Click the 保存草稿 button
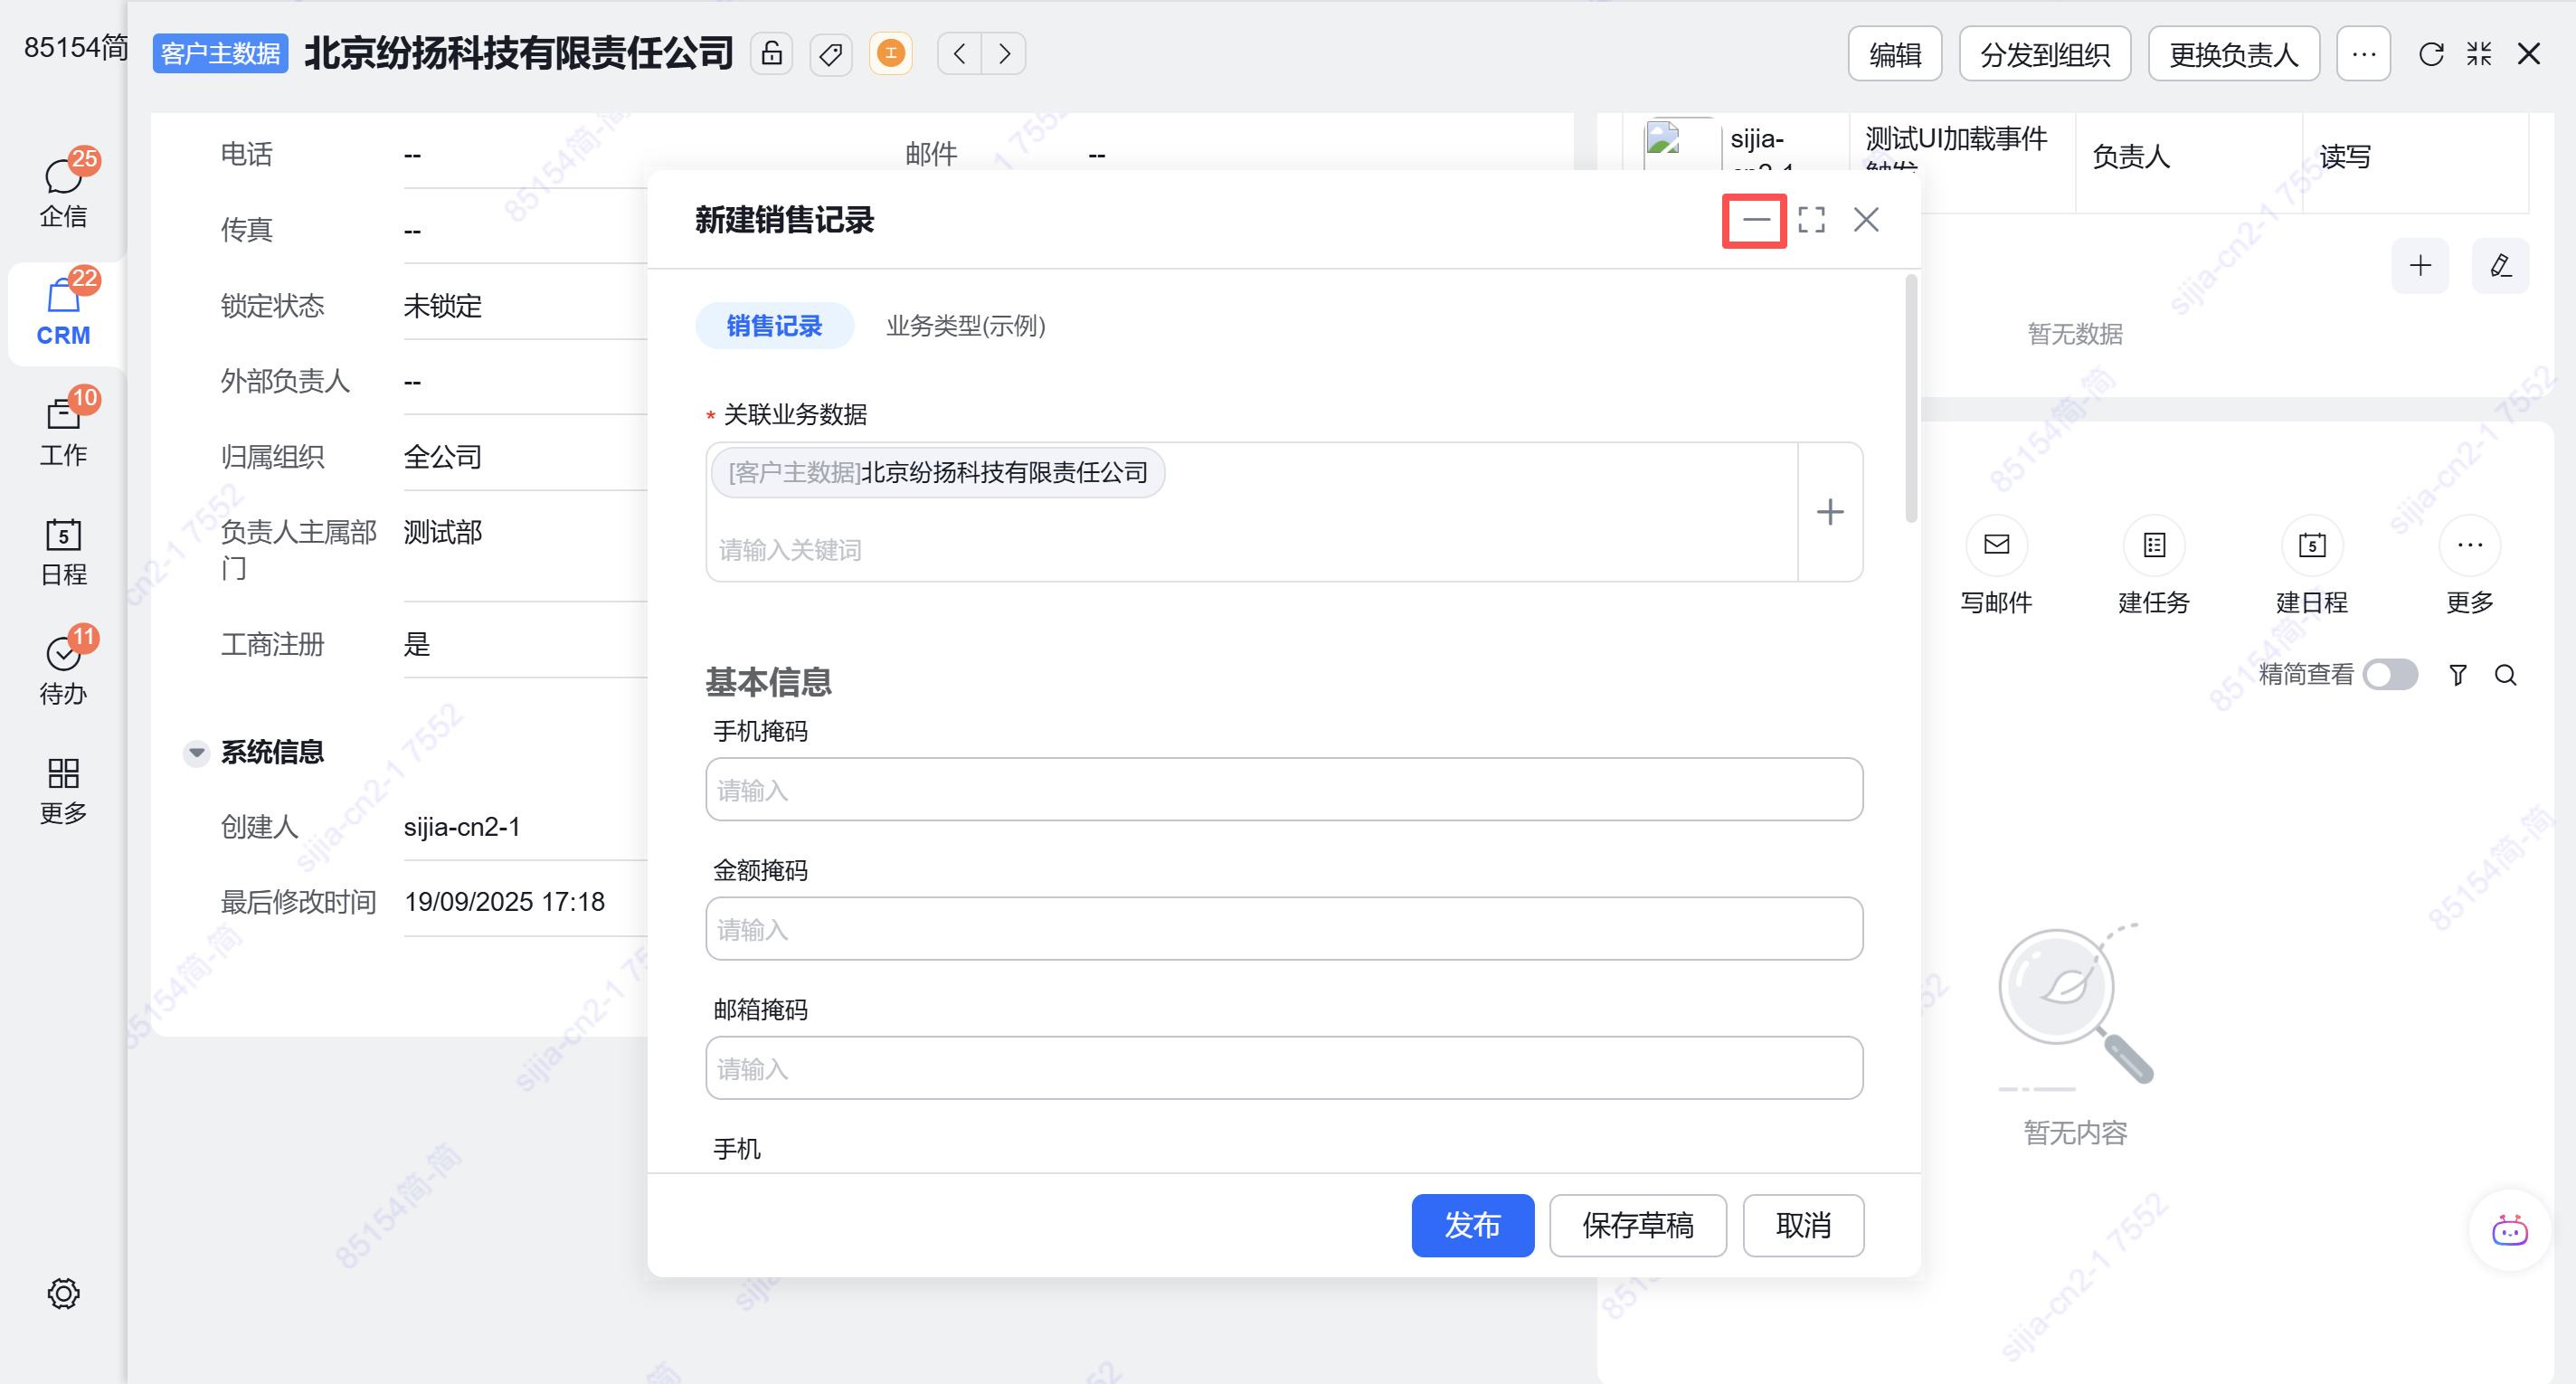2576x1384 pixels. pos(1637,1225)
